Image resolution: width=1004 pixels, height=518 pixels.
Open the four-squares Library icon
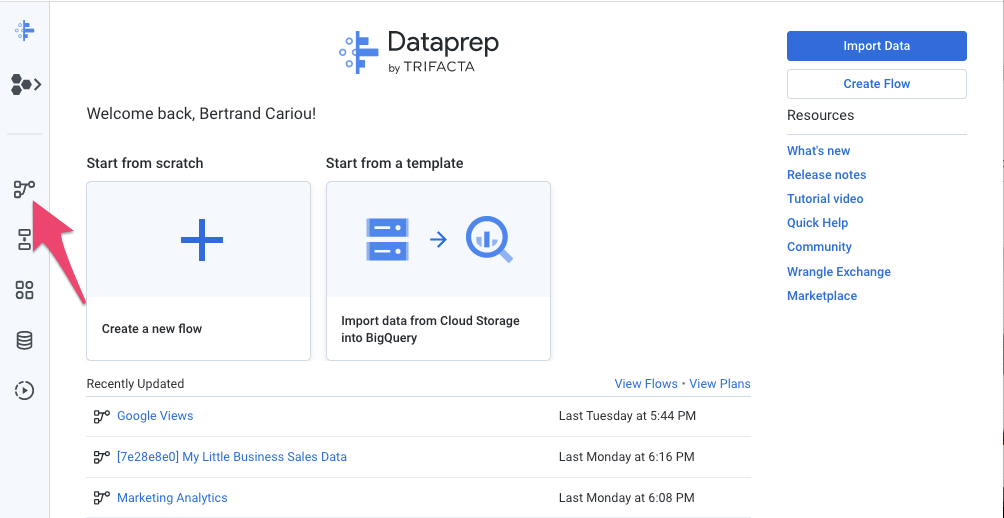point(25,290)
